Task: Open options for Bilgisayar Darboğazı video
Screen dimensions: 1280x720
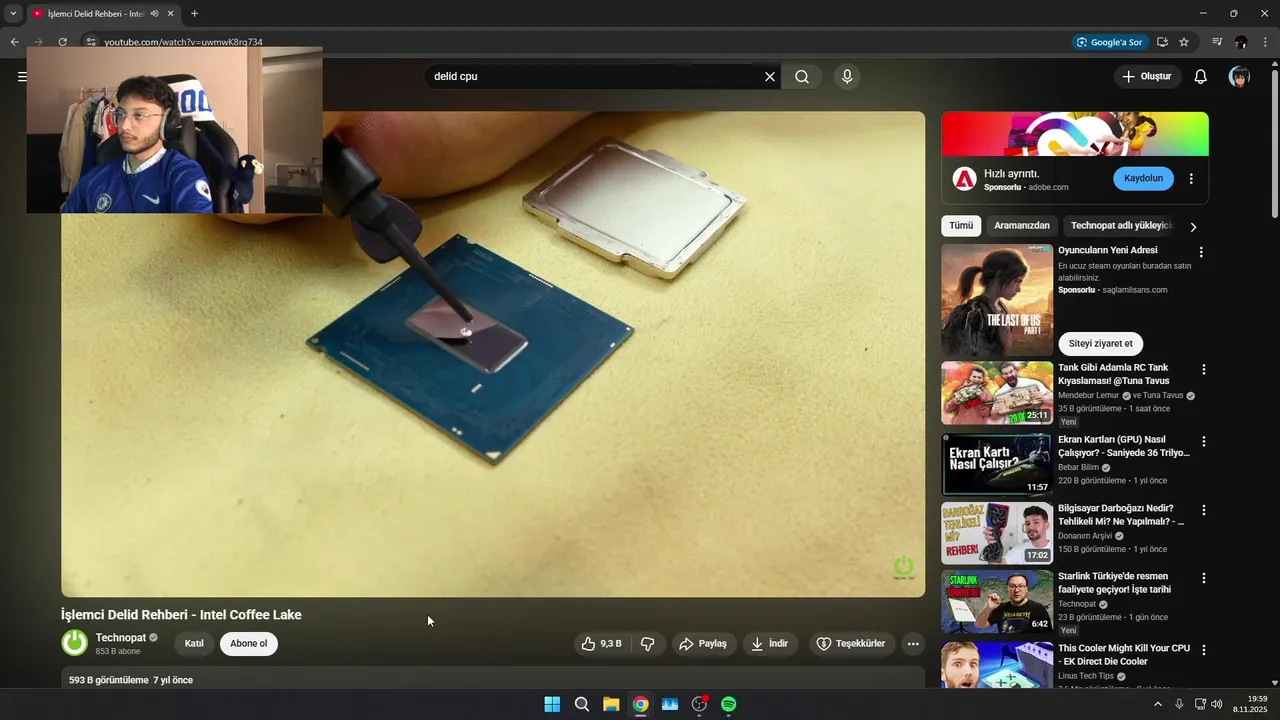Action: click(x=1203, y=509)
